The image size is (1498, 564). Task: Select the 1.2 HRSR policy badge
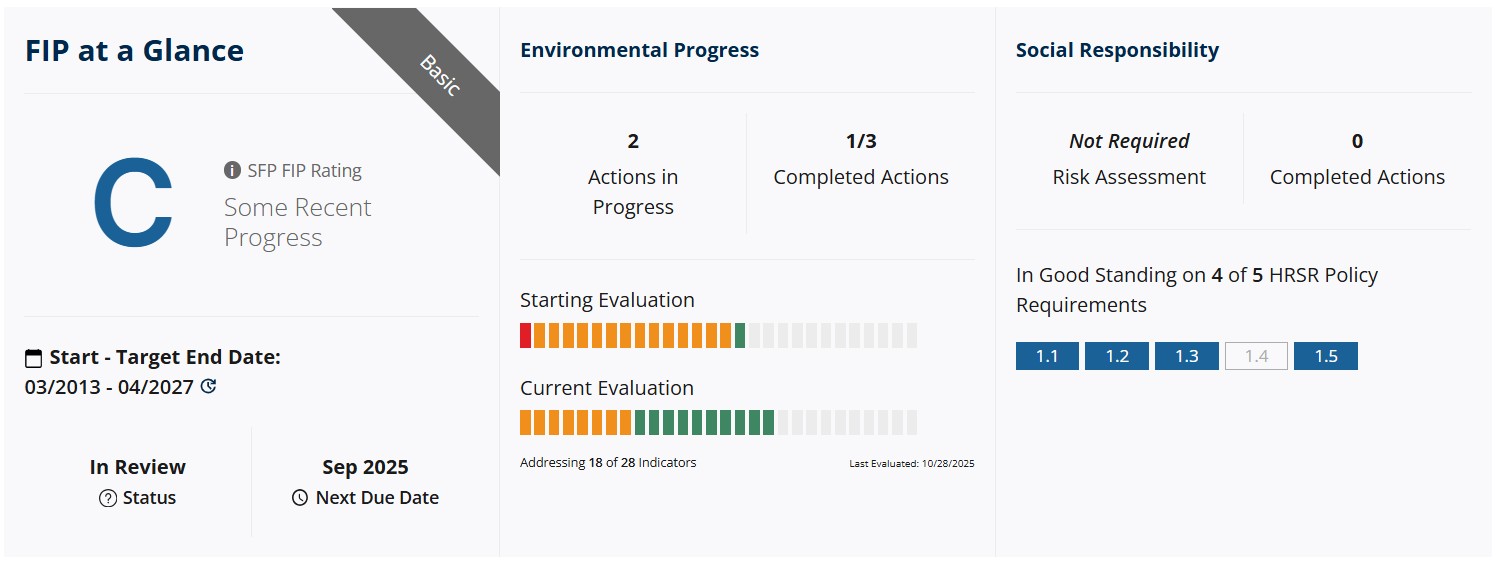point(1117,356)
